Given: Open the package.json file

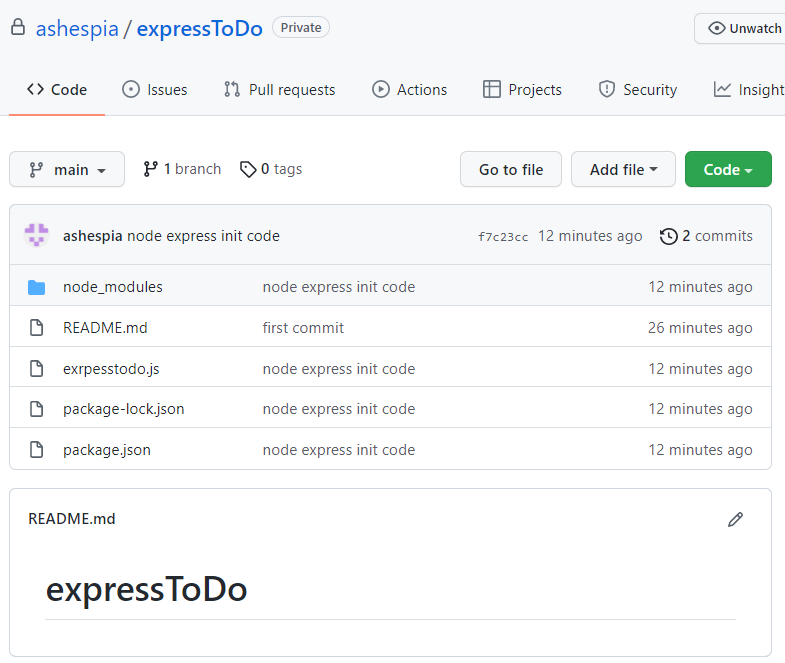Looking at the screenshot, I should click(x=107, y=450).
